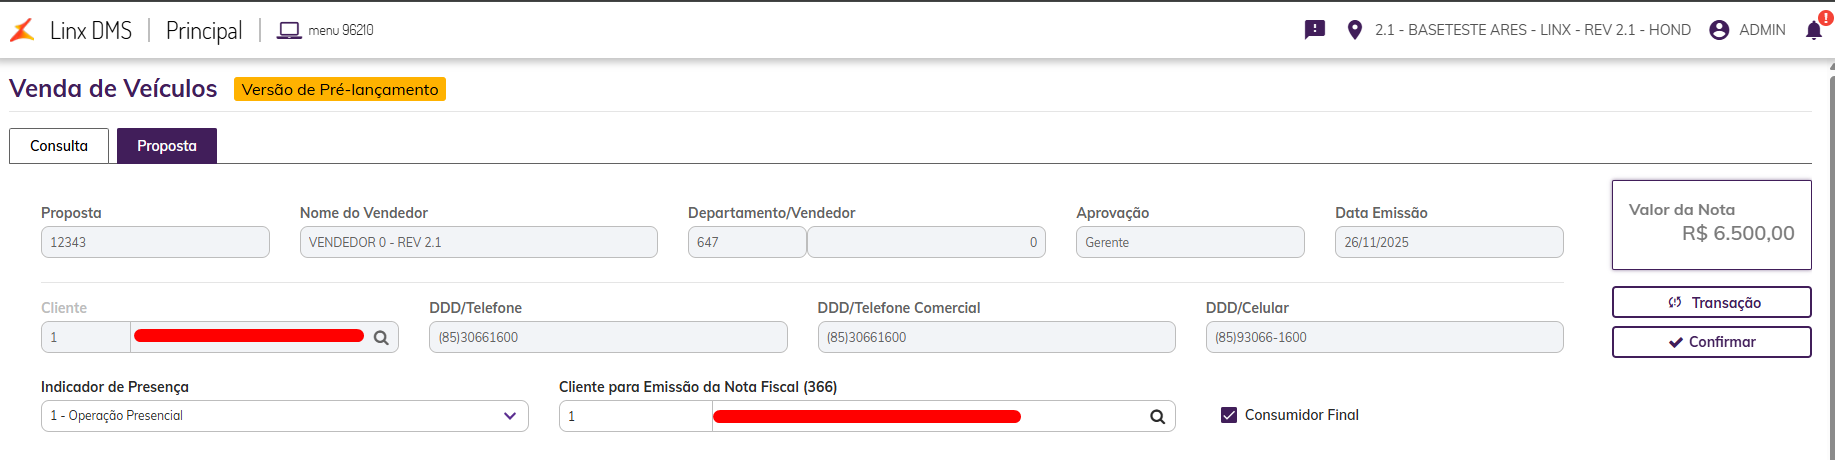Switch to the Consulta tab

pos(59,146)
